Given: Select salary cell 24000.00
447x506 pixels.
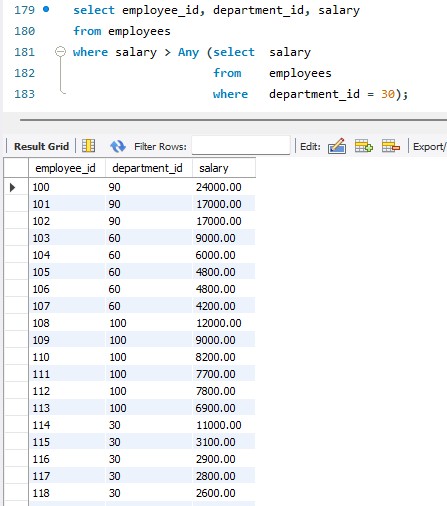Looking at the screenshot, I should 224,187.
